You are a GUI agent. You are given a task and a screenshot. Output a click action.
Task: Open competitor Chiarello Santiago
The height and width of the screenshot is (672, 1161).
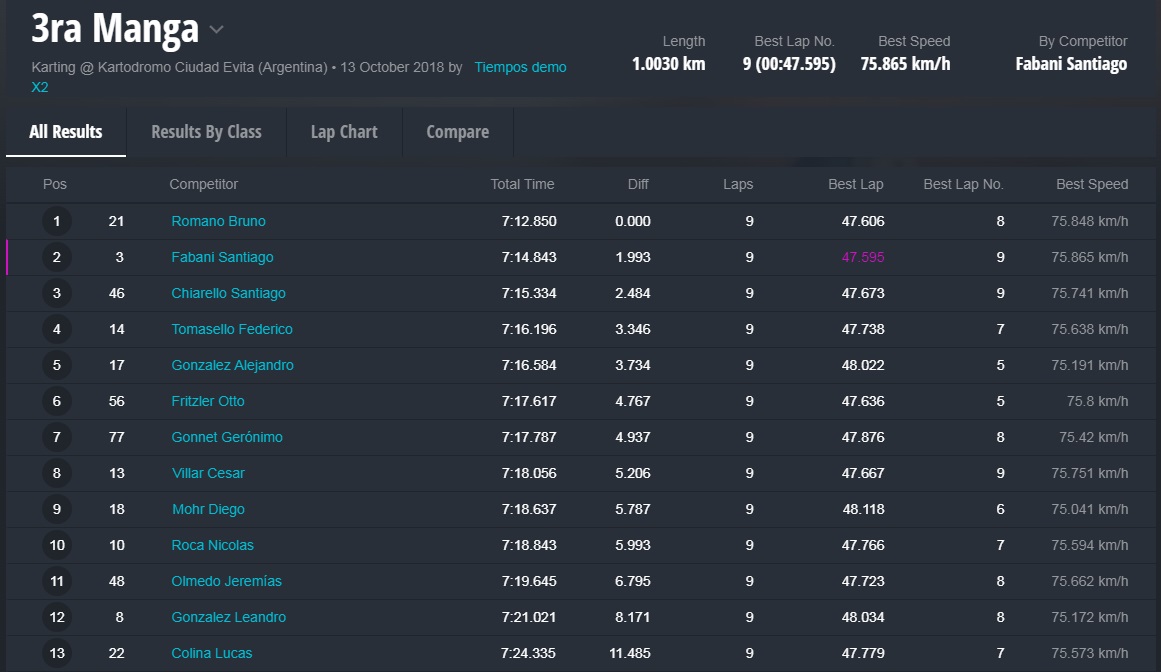click(x=228, y=293)
